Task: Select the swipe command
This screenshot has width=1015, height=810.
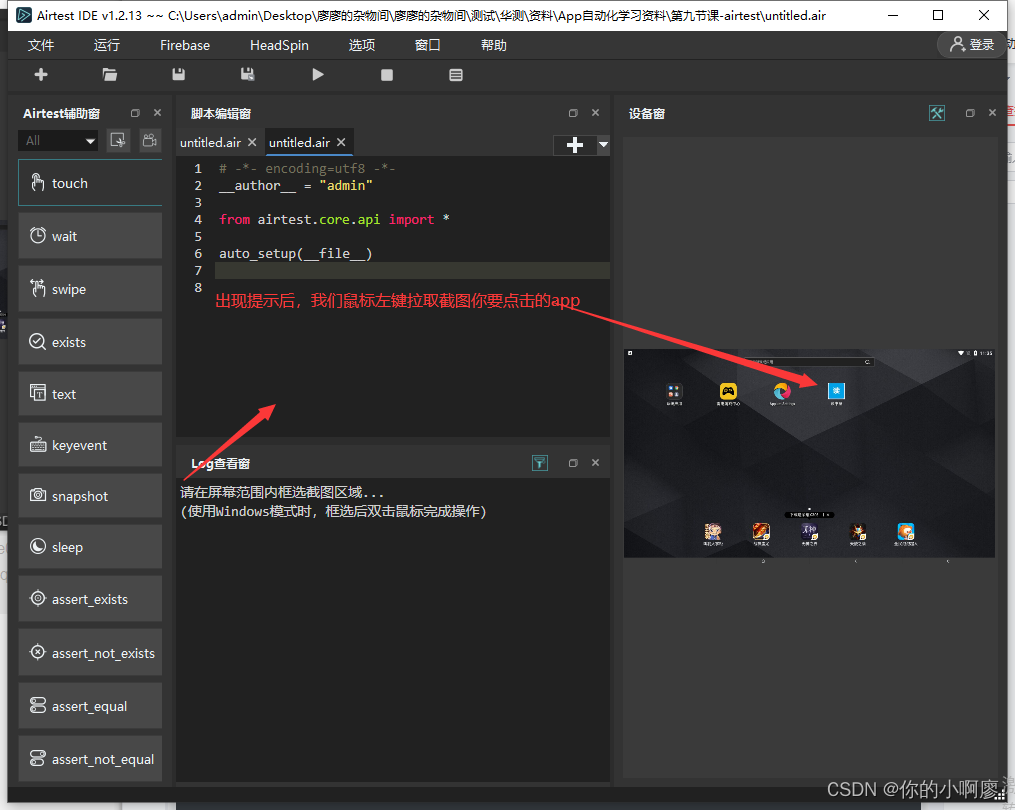Action: 90,289
